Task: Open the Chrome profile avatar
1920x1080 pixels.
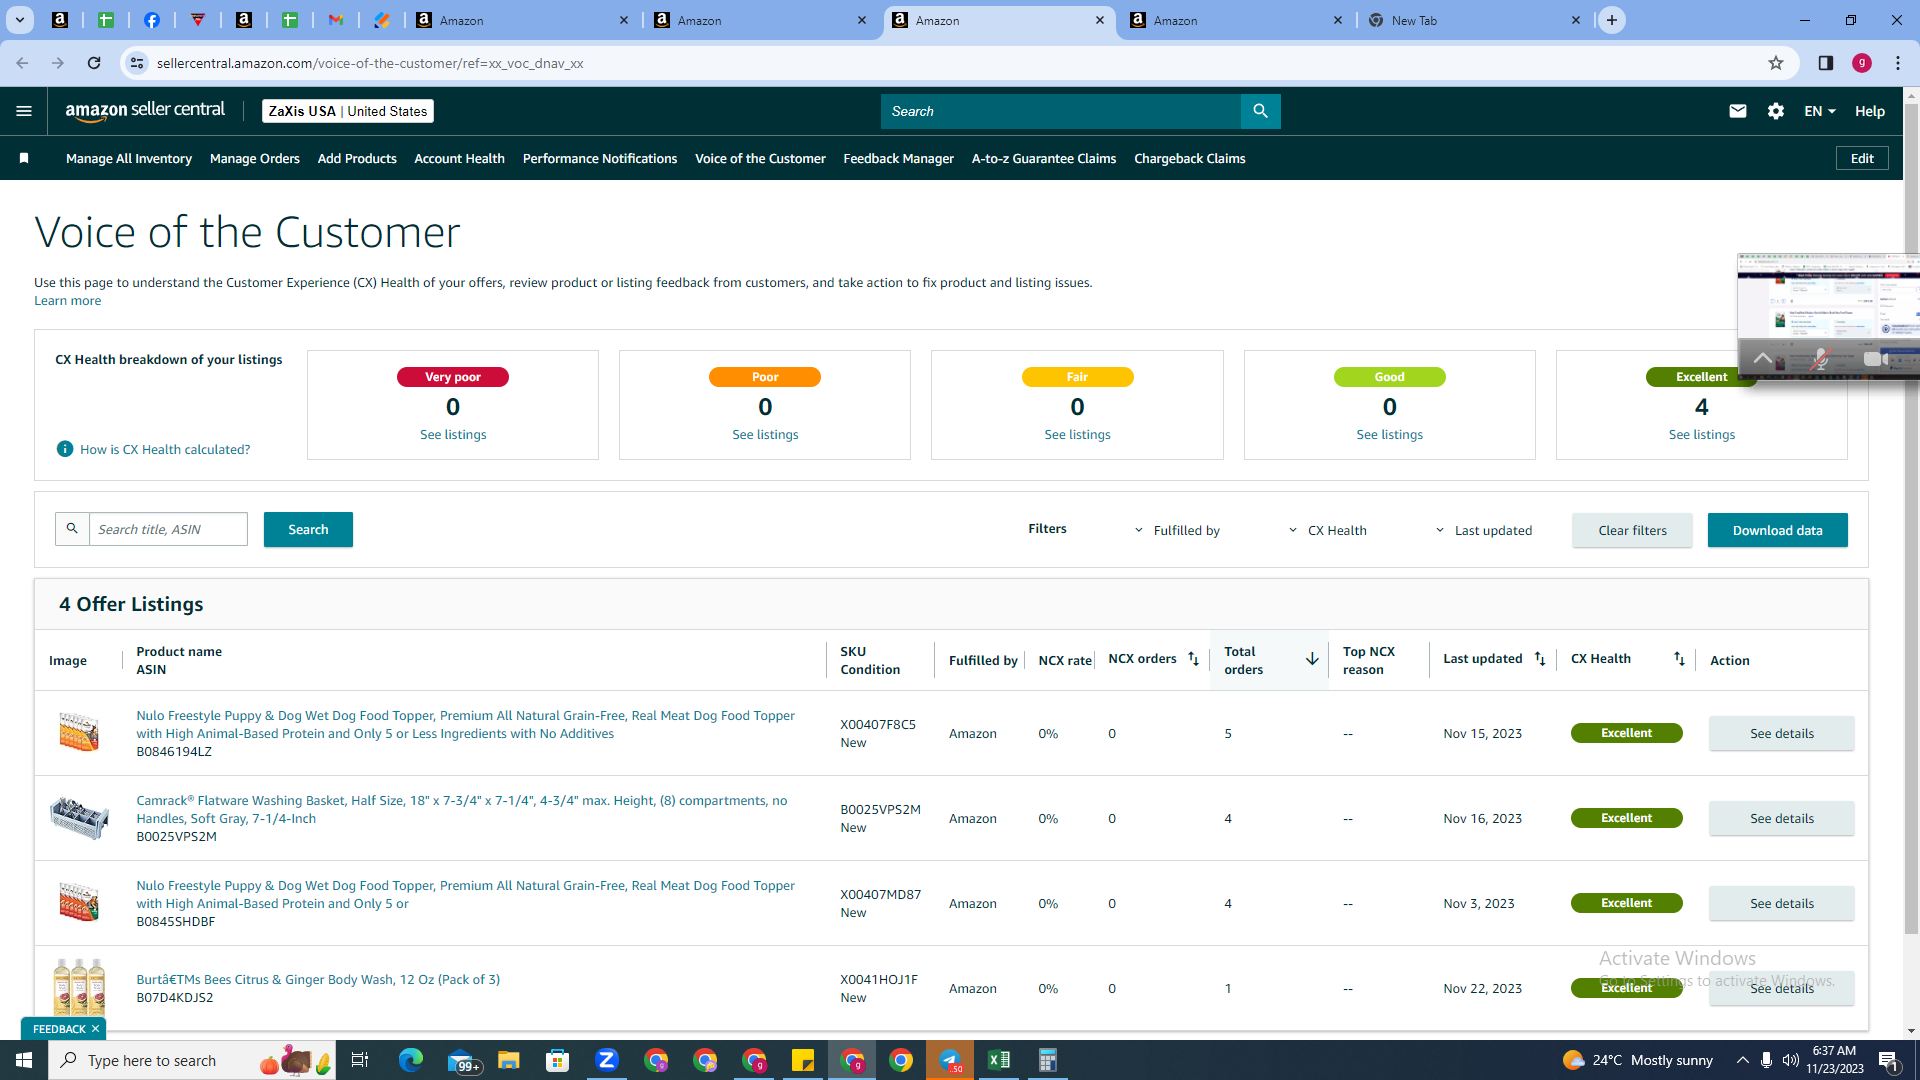Action: pos(1862,63)
